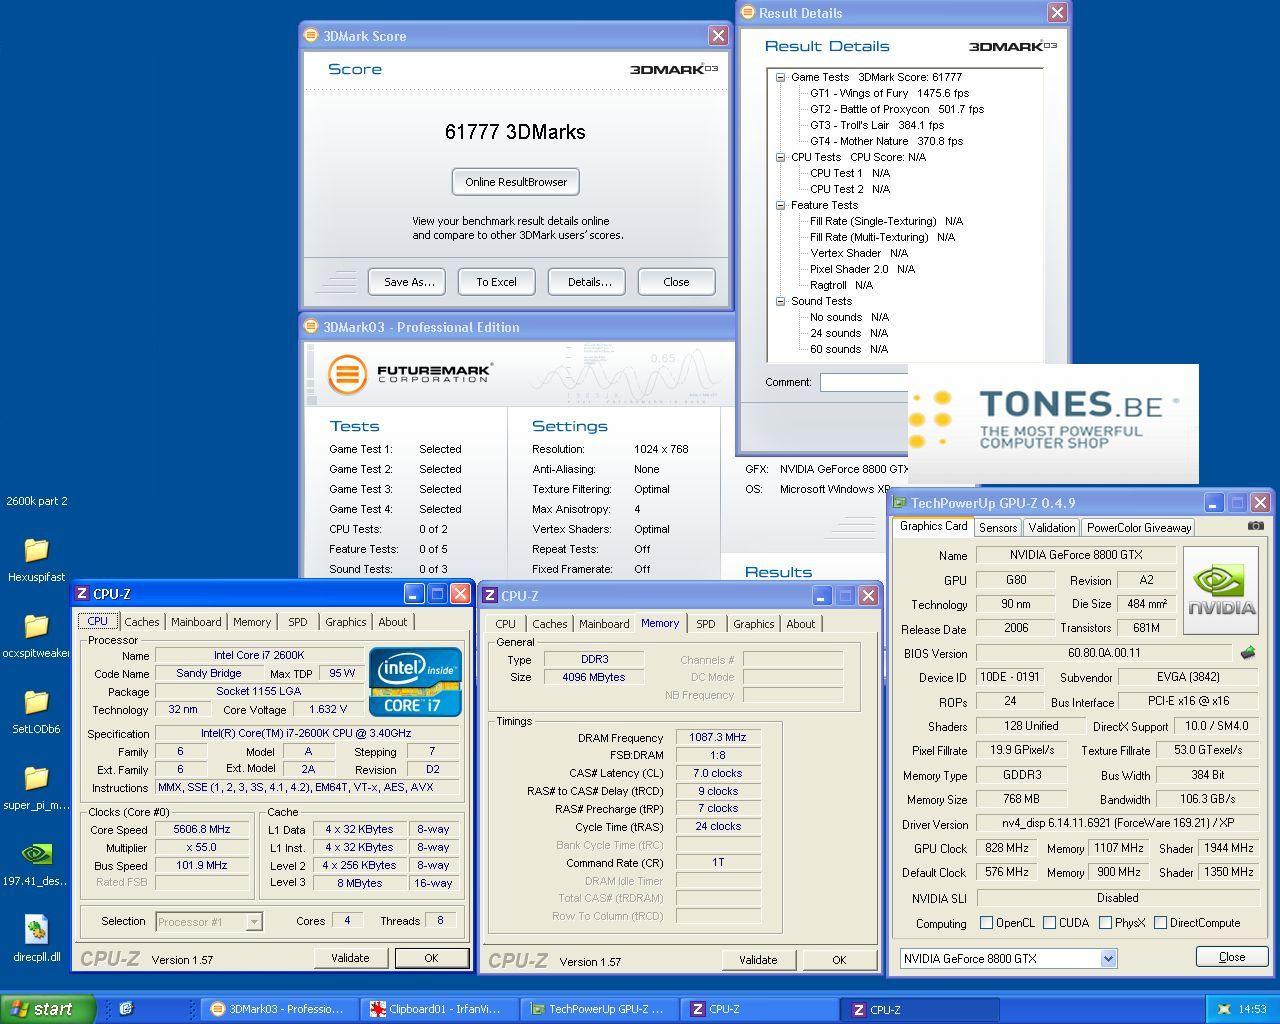Collapse the CPU Tests tree node

click(x=781, y=157)
